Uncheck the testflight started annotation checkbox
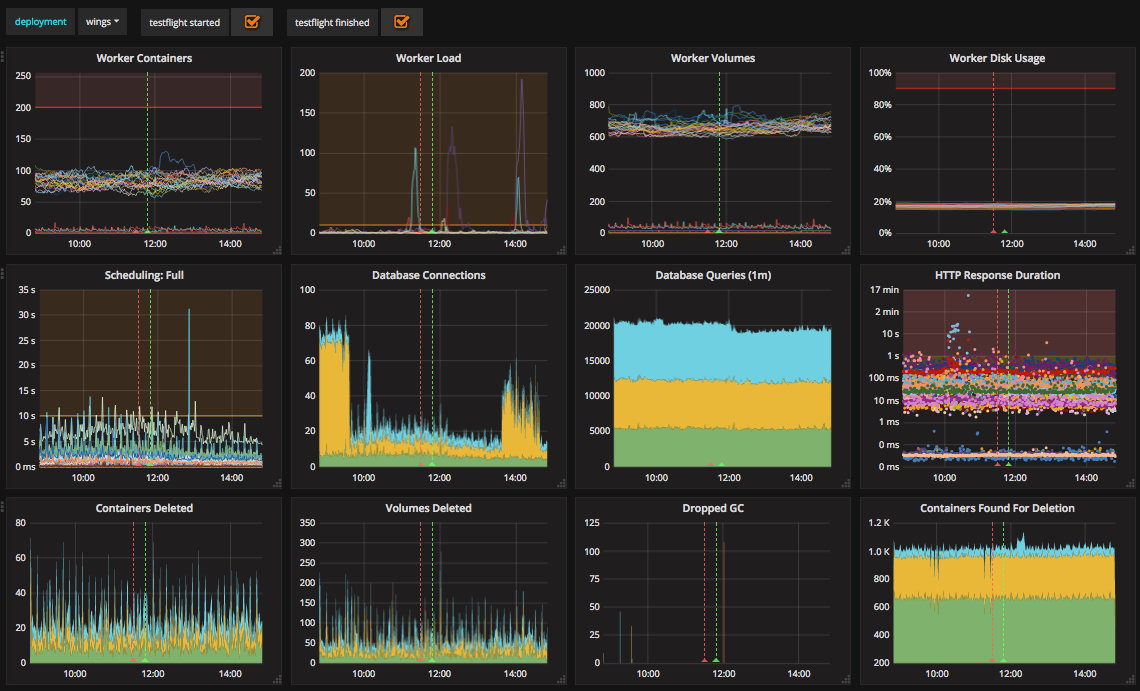 pyautogui.click(x=252, y=22)
